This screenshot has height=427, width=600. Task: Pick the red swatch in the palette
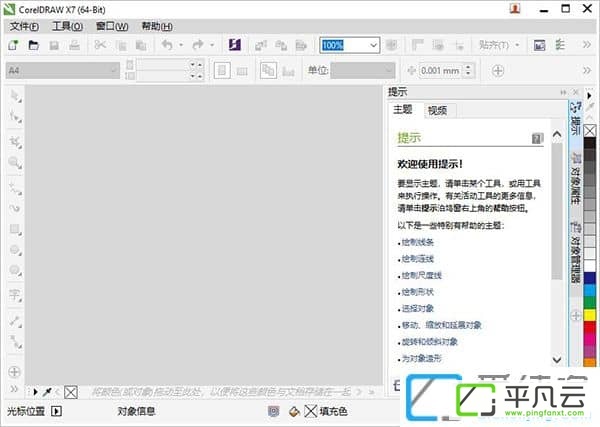[x=590, y=328]
